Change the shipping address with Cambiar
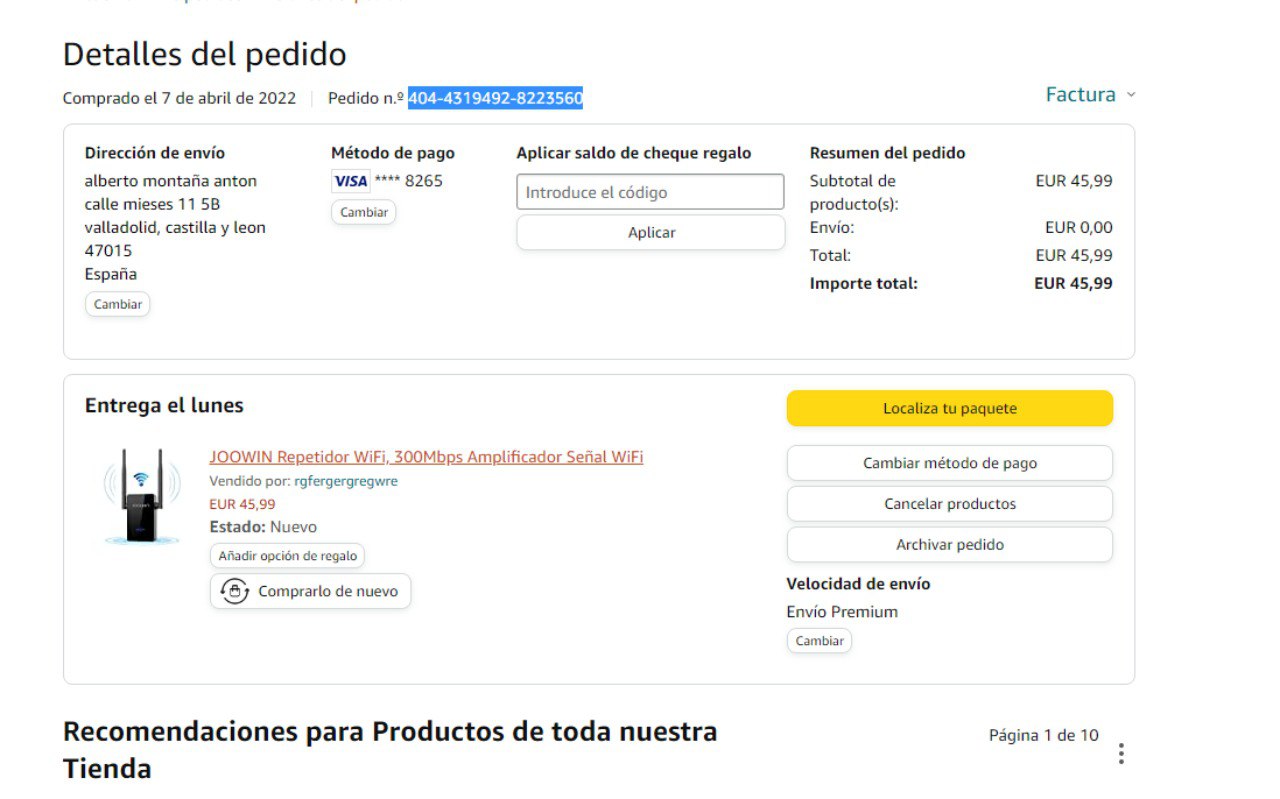 point(118,304)
